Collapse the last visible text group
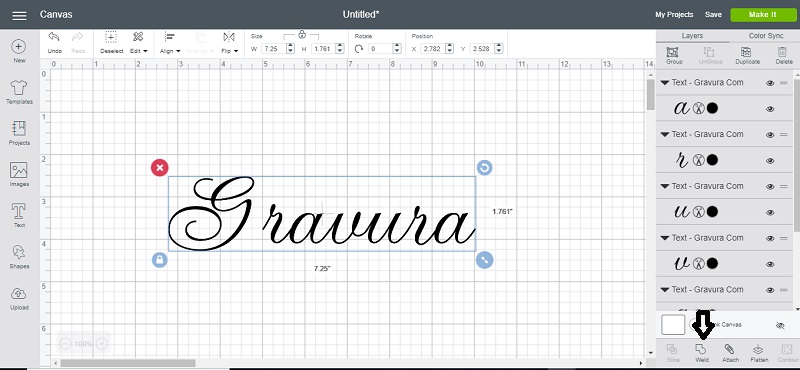Viewport: 800px width, 370px height. (x=665, y=289)
